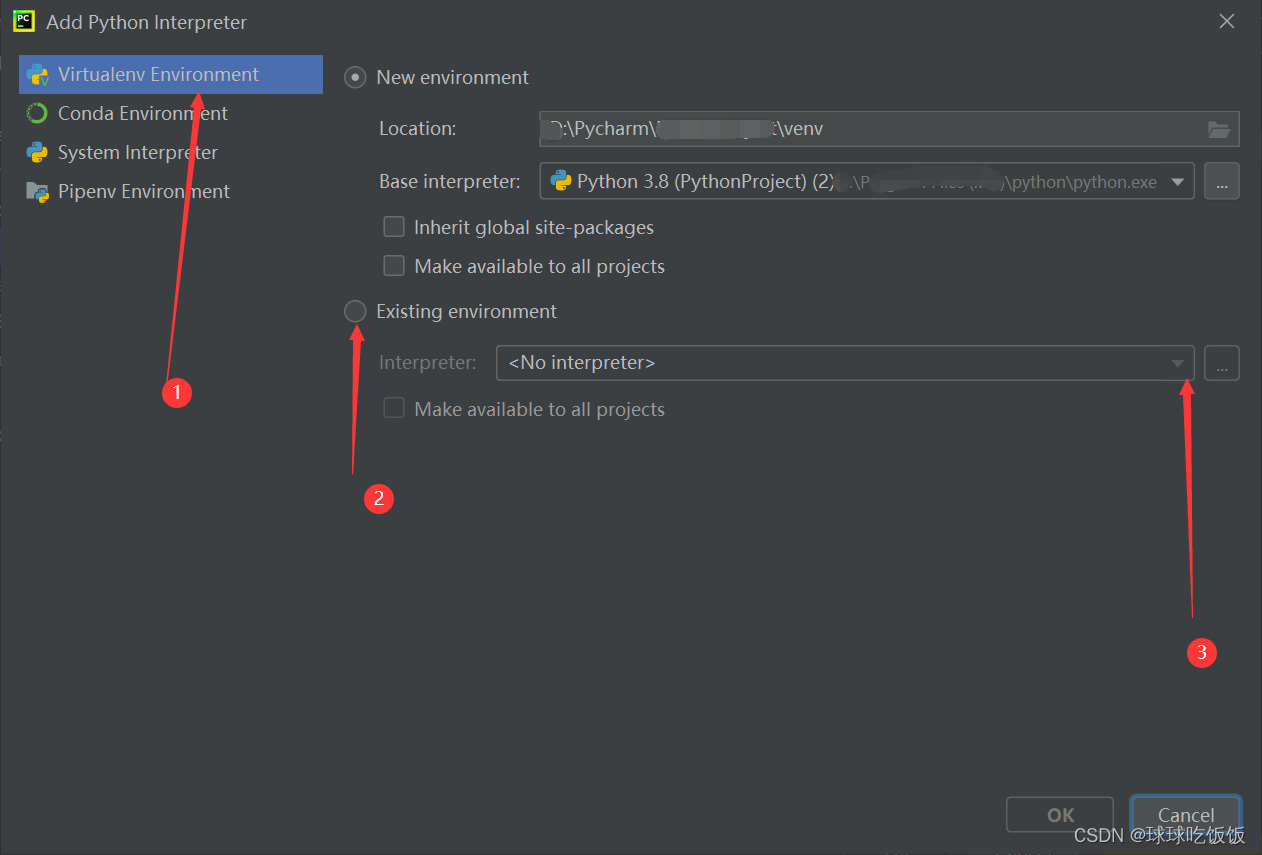Viewport: 1262px width, 855px height.
Task: Browse for location with folder icon
Action: [x=1218, y=129]
